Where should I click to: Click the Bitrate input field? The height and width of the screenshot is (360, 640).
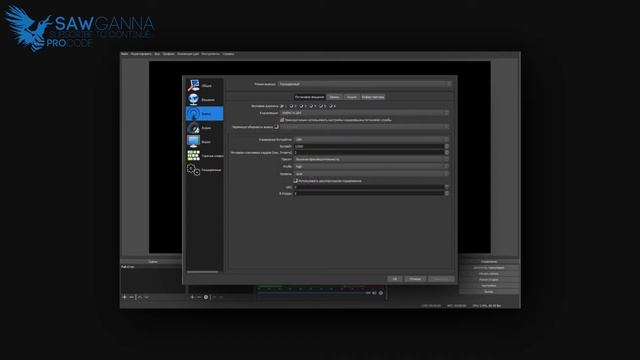pos(369,146)
